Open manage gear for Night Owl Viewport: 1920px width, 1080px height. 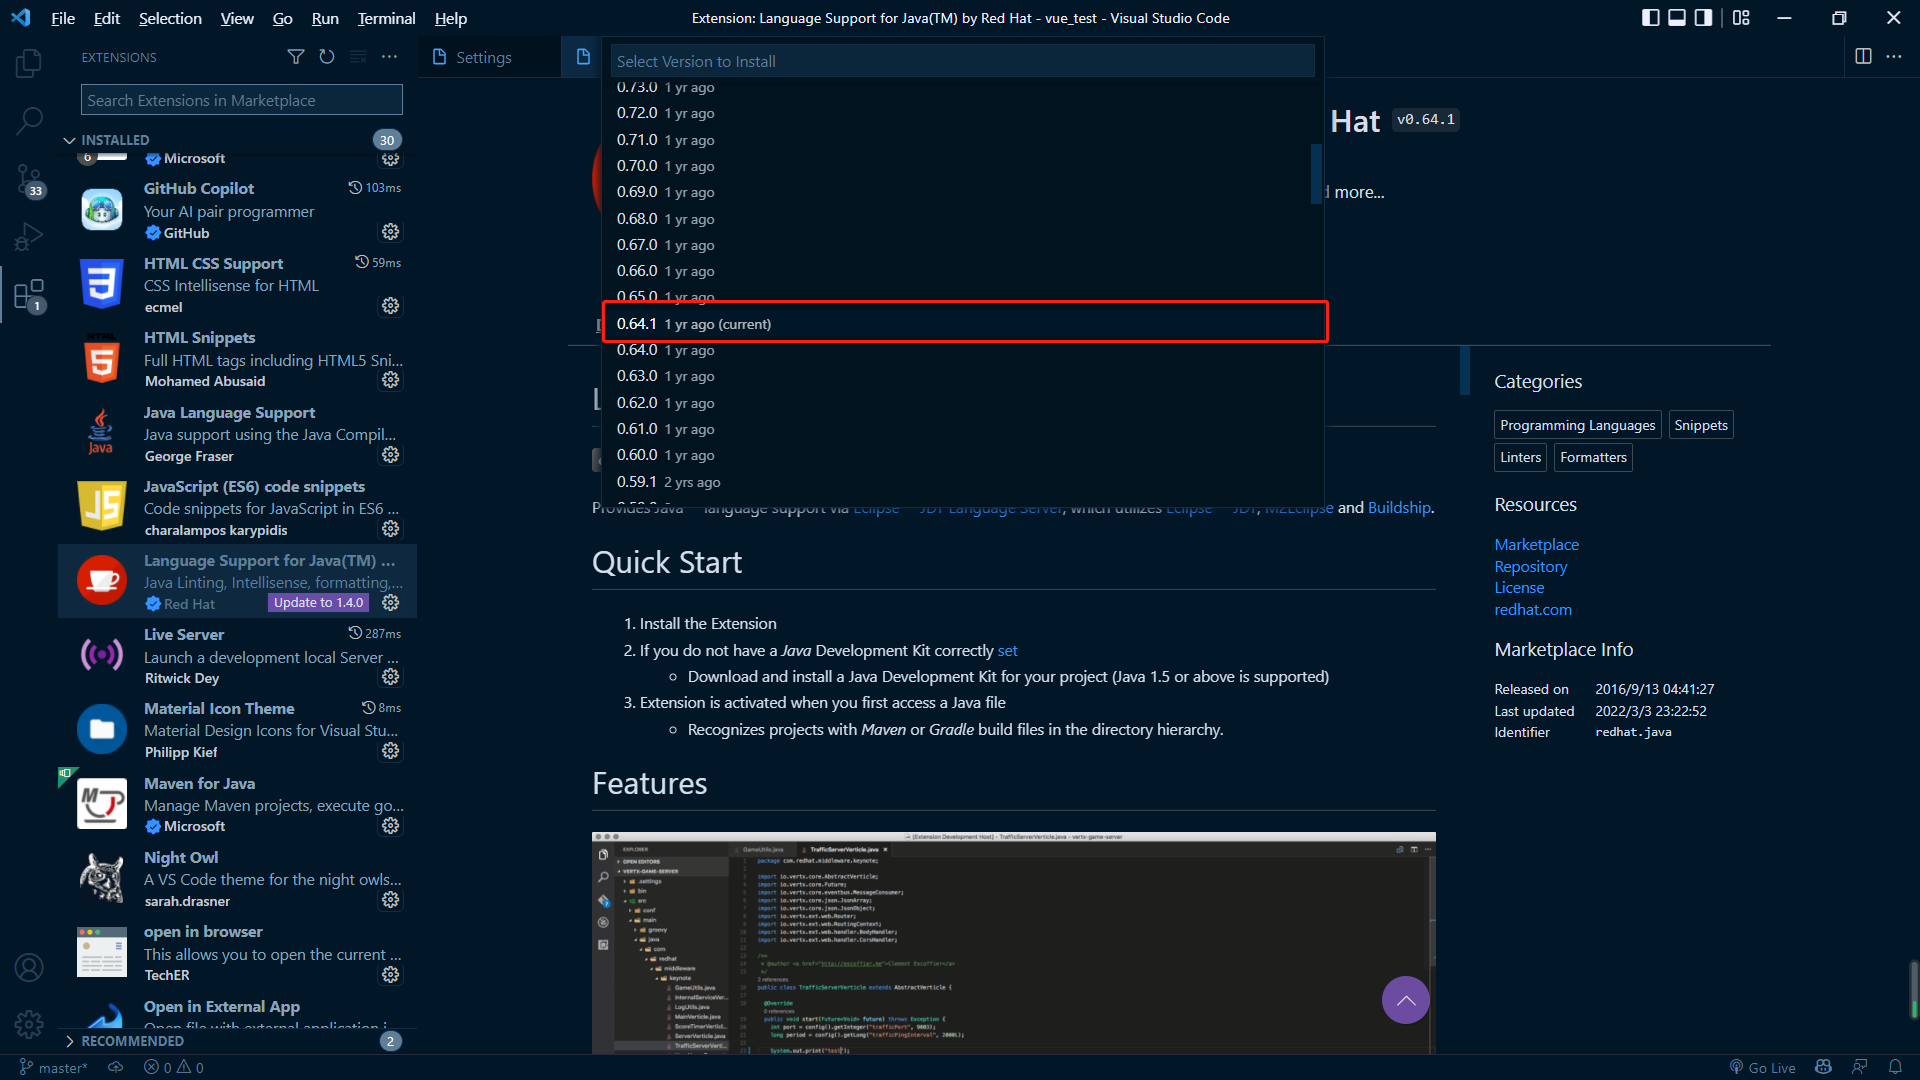point(391,900)
